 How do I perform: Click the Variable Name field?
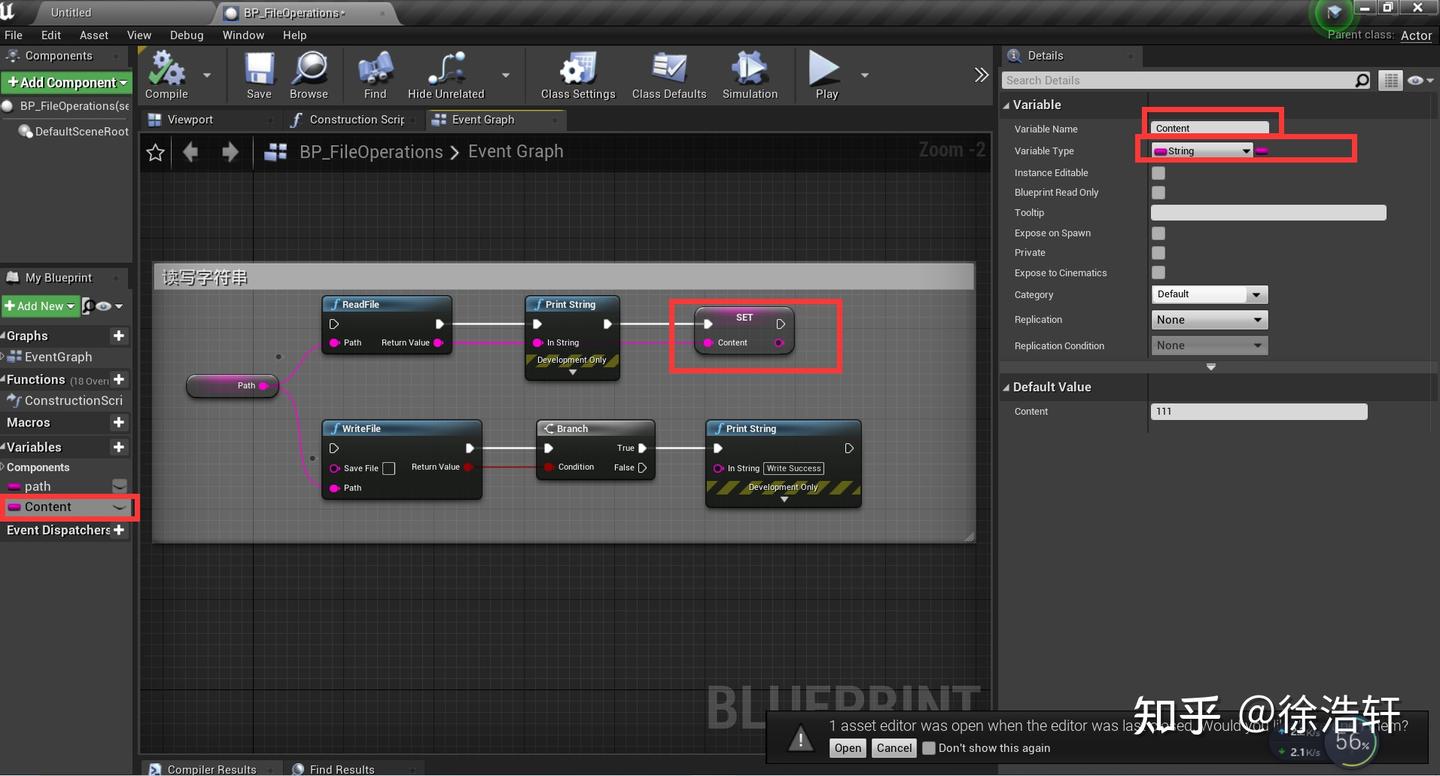[1210, 128]
